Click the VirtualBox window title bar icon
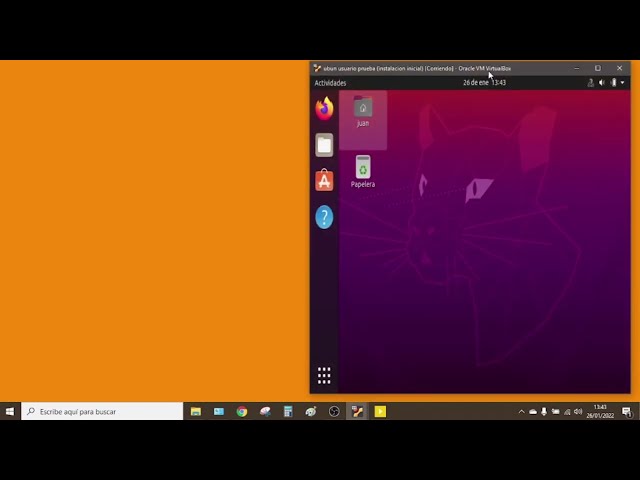The width and height of the screenshot is (640, 480). coord(317,68)
